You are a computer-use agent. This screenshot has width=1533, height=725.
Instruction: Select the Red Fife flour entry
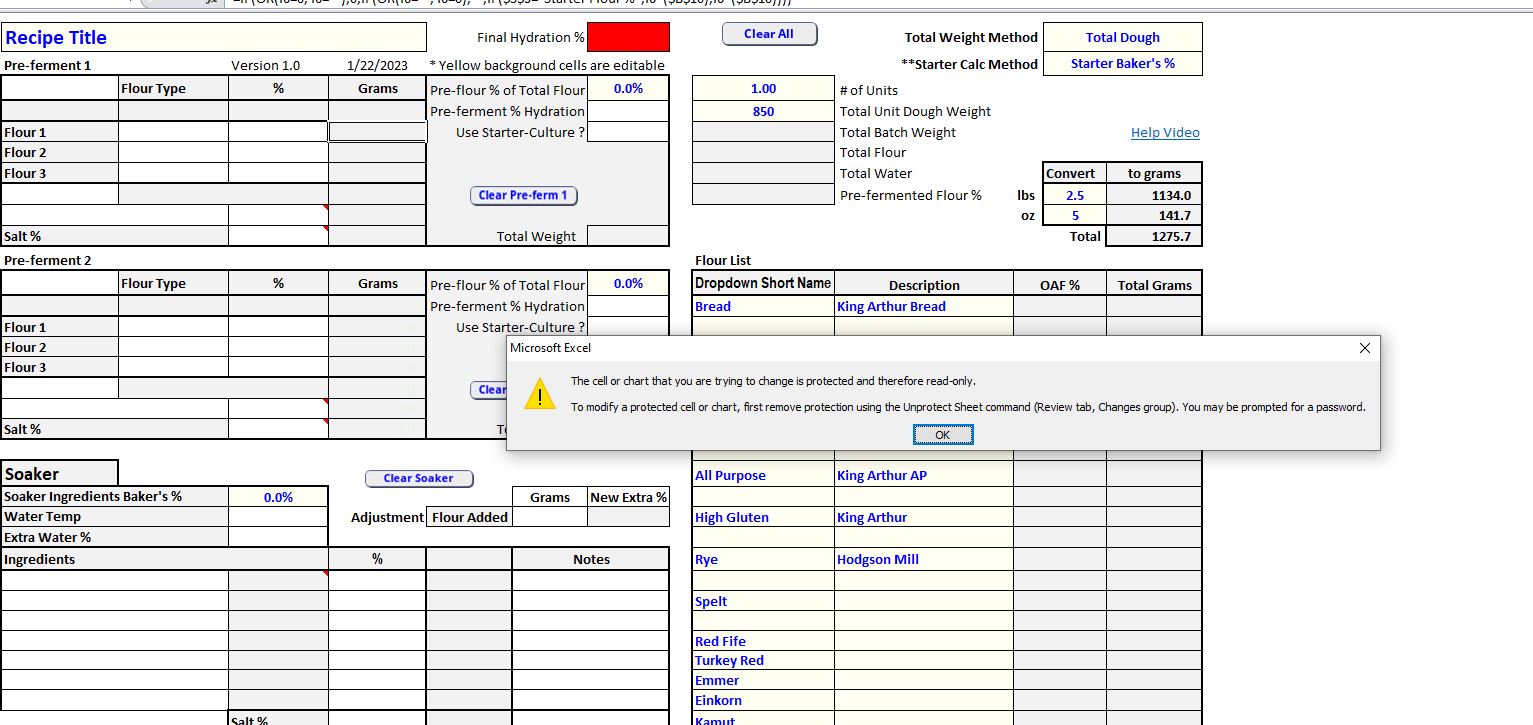tap(763, 641)
